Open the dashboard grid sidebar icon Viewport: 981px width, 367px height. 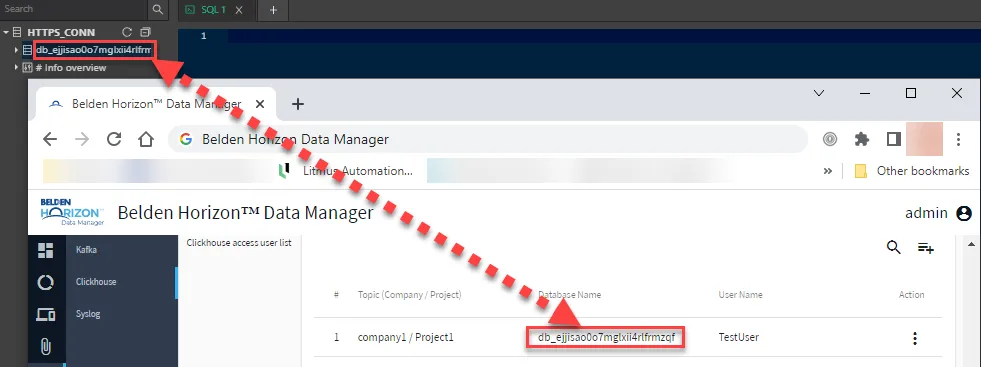[46, 251]
